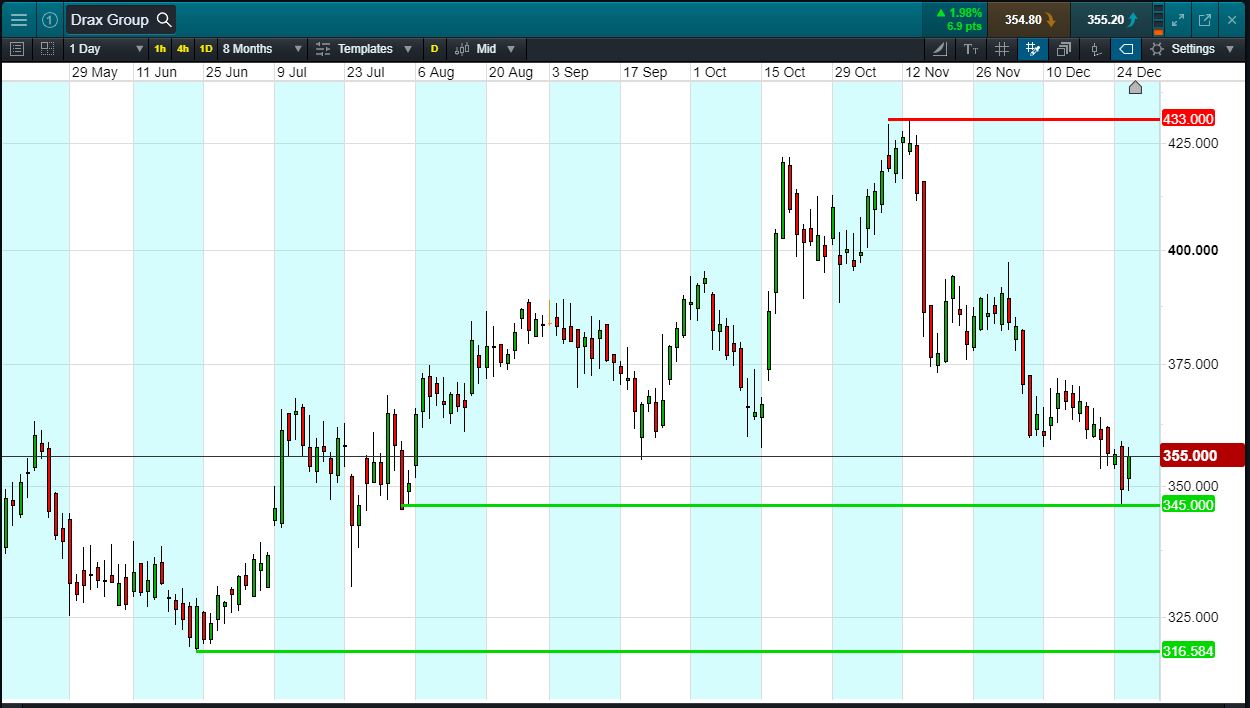Search for an instrument via Drax Group box

coord(121,19)
